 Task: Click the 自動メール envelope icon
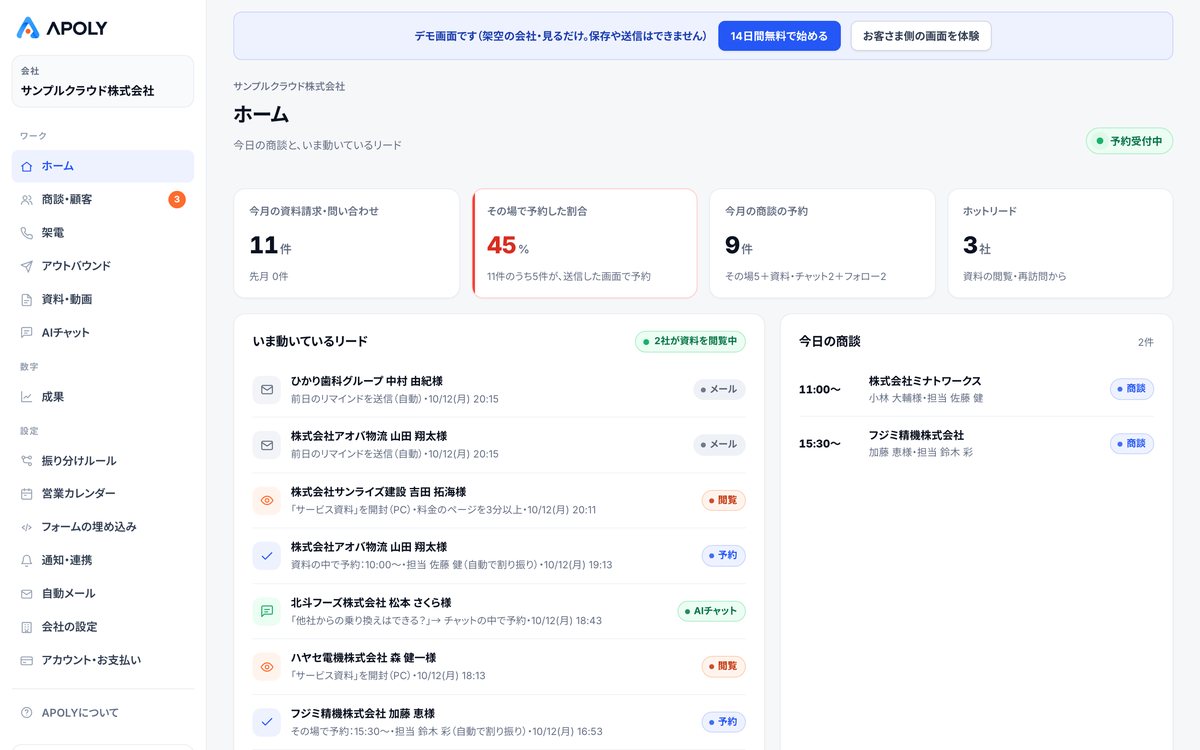[27, 594]
